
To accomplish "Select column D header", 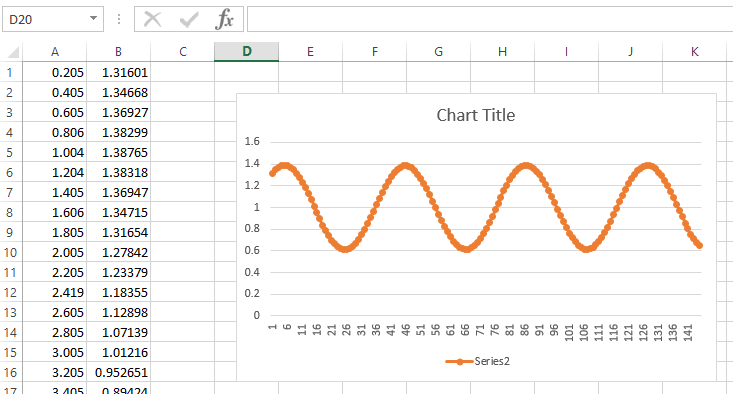I will (x=246, y=51).
